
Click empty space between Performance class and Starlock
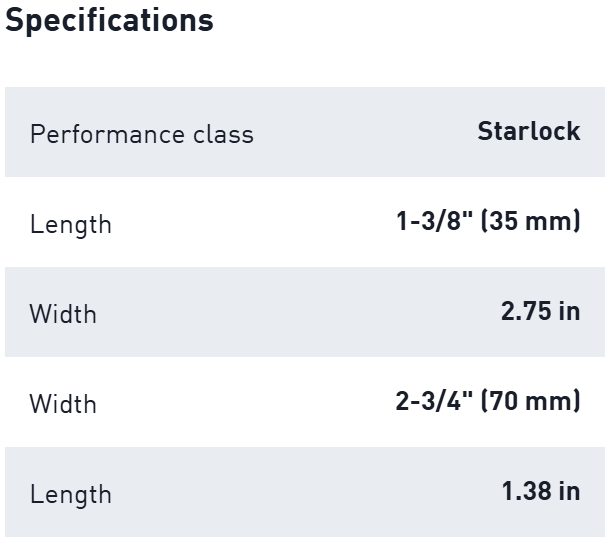365,133
